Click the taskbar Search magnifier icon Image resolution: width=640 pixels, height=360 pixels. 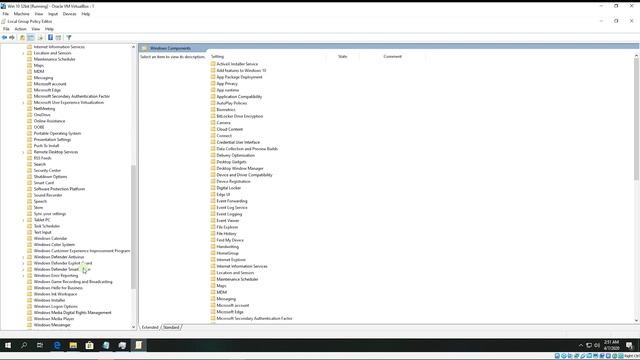24,345
